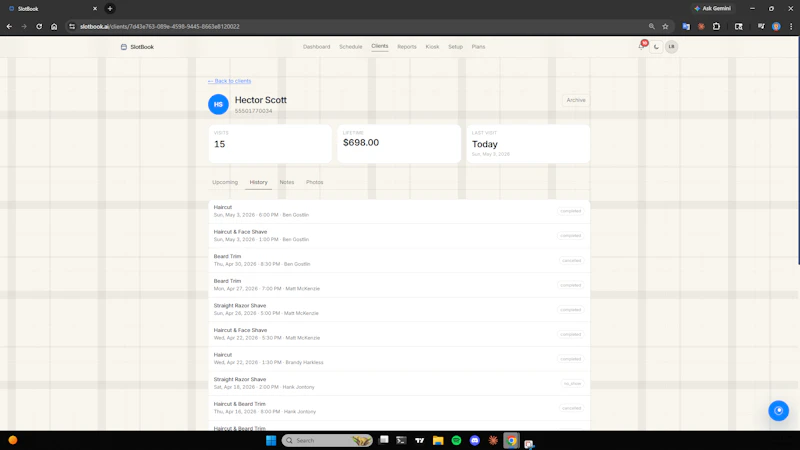Go forward one page in browser
This screenshot has width=800, height=450.
tap(24, 27)
